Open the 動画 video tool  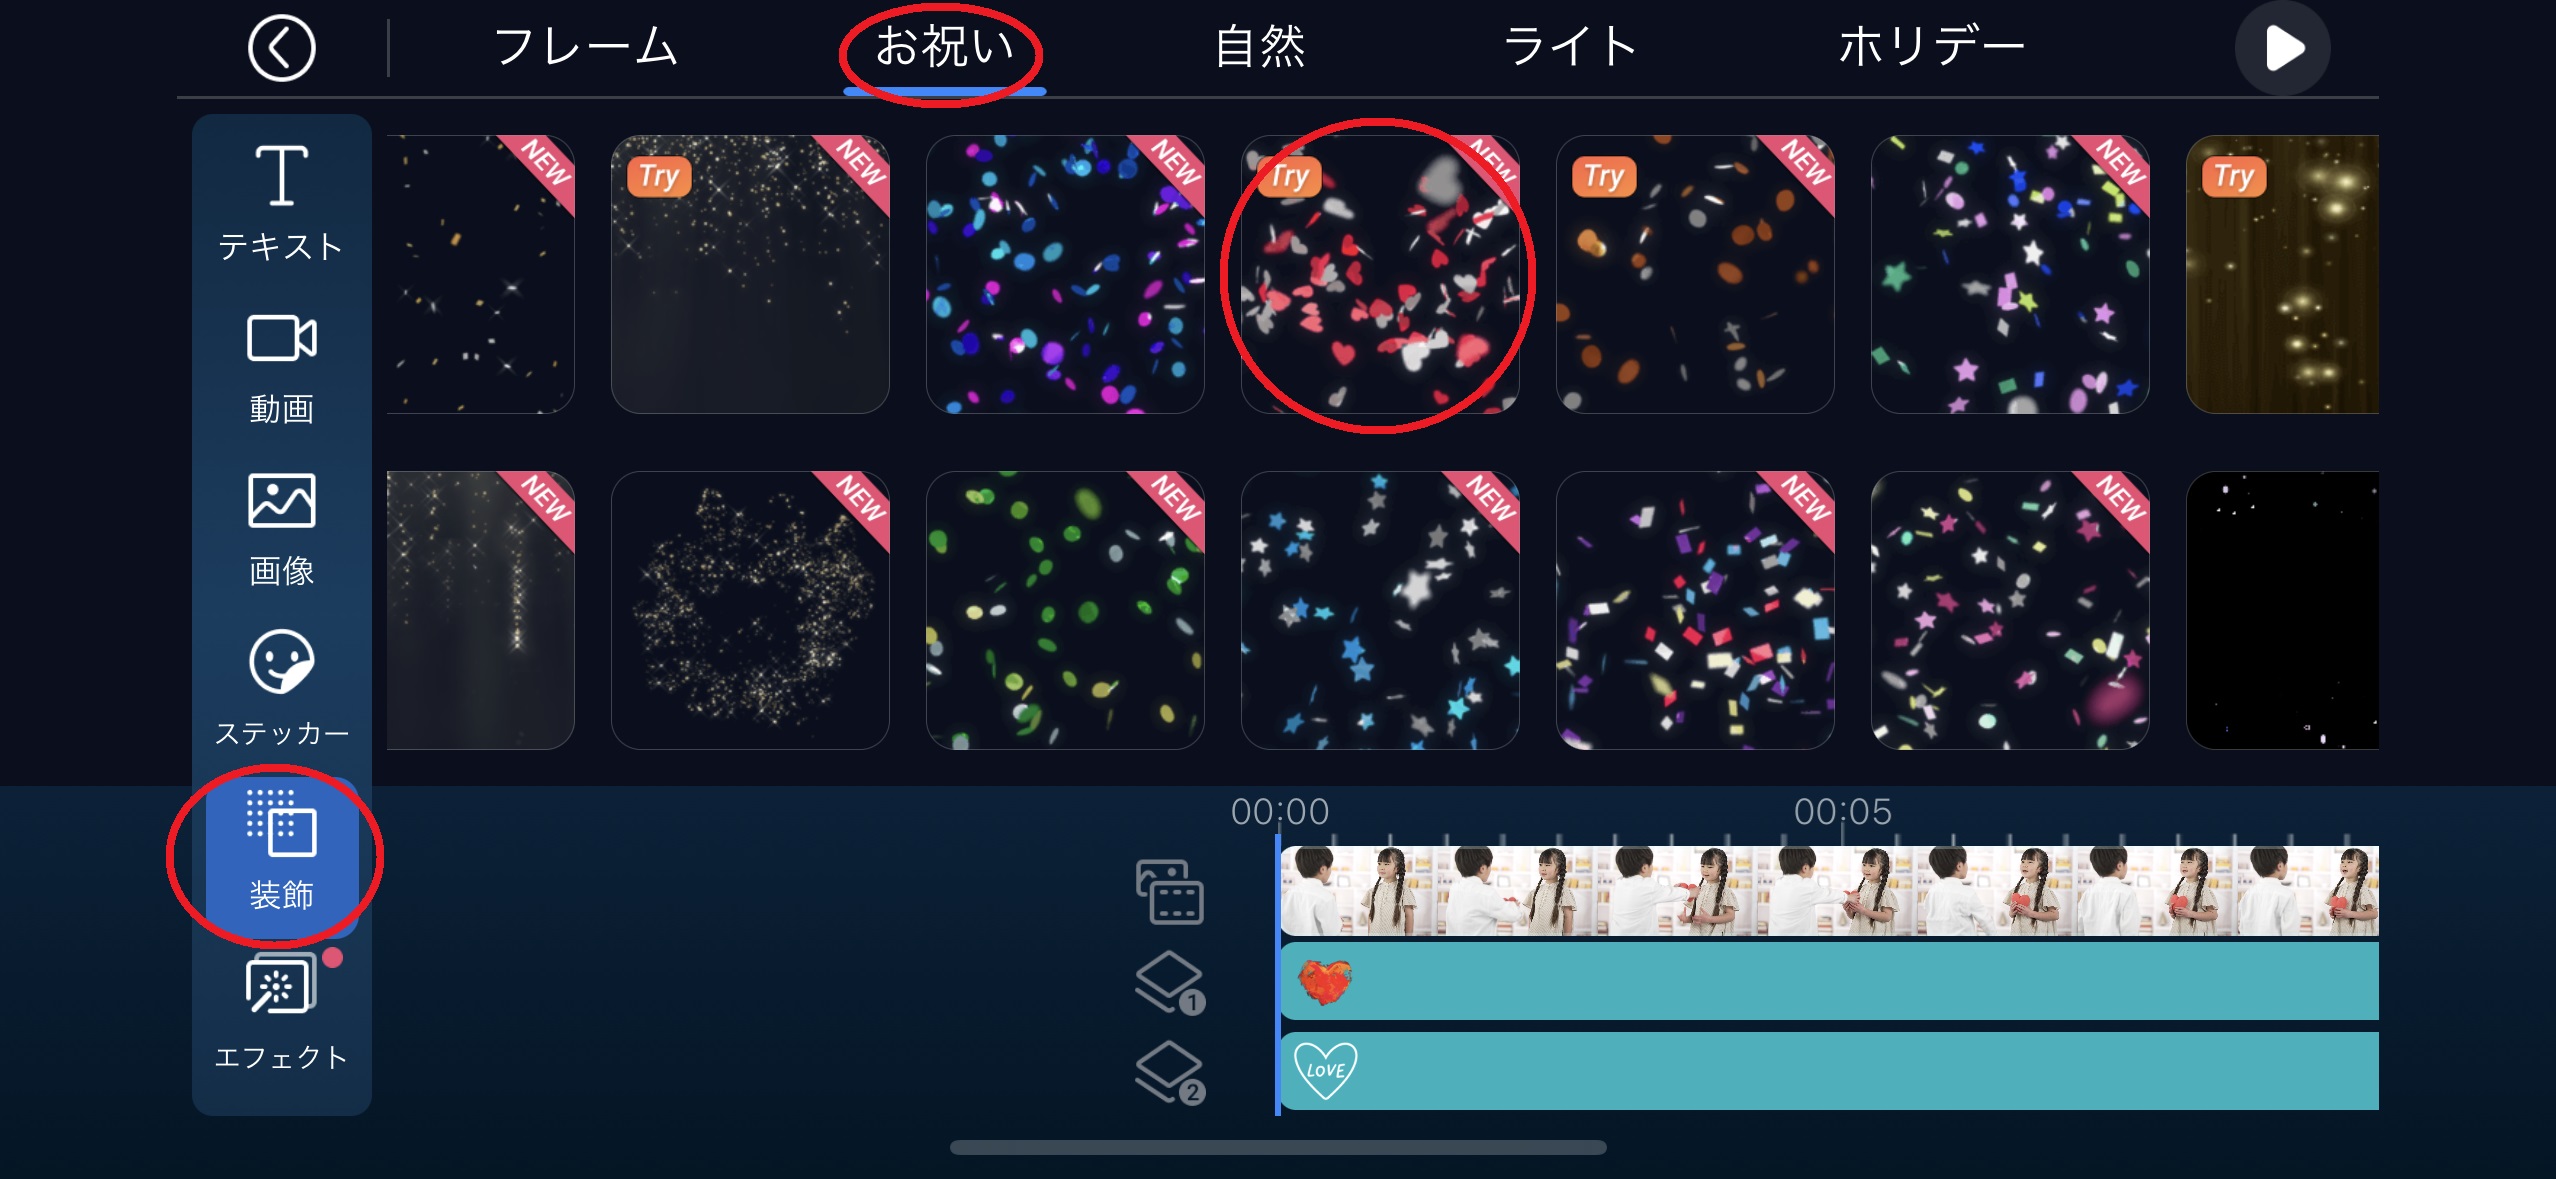click(x=281, y=367)
